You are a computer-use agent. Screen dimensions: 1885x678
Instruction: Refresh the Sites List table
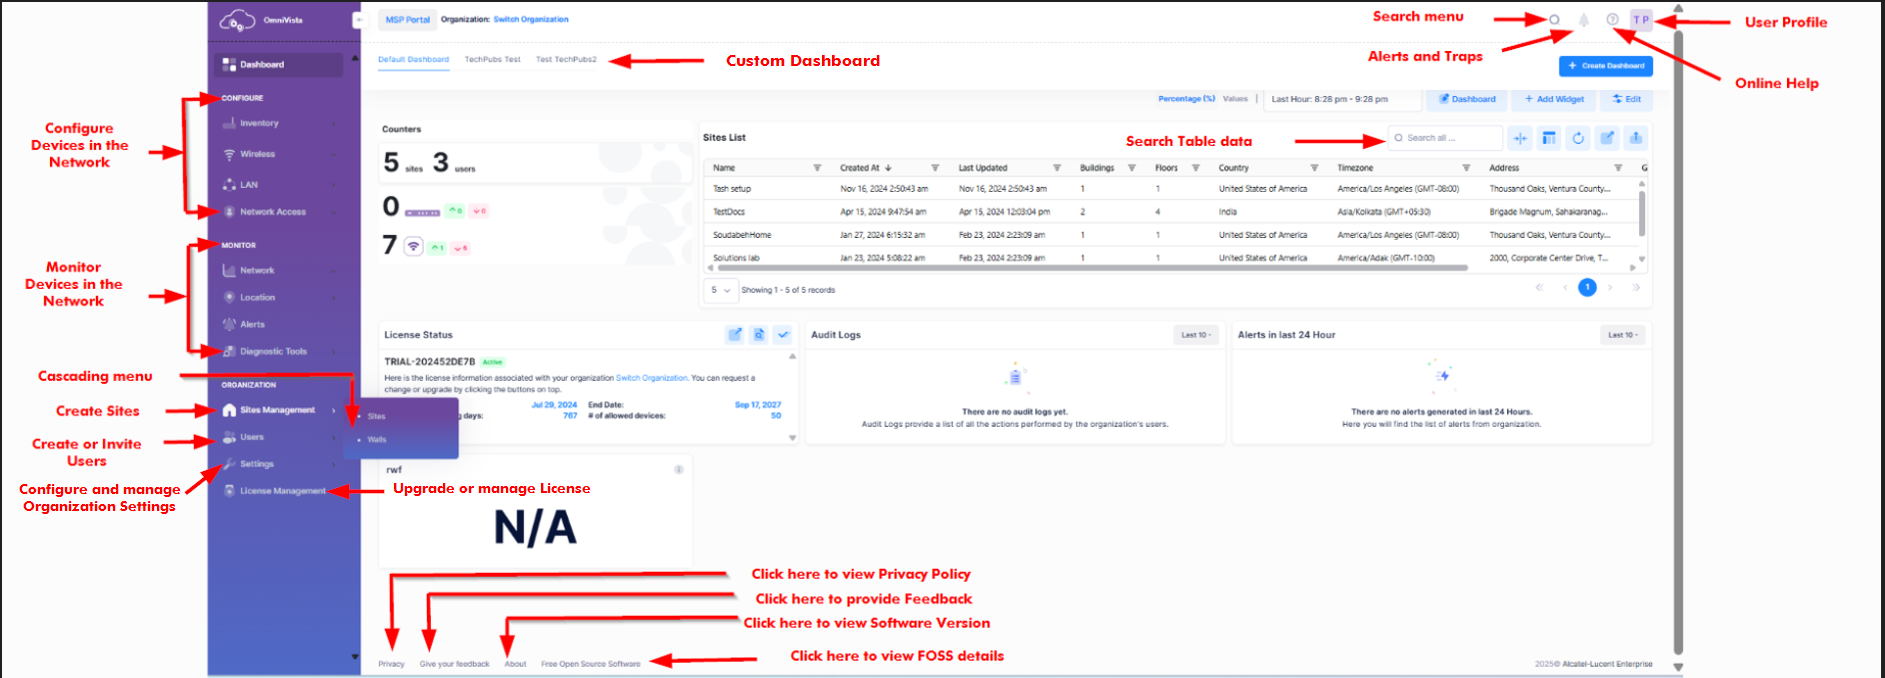(1578, 138)
